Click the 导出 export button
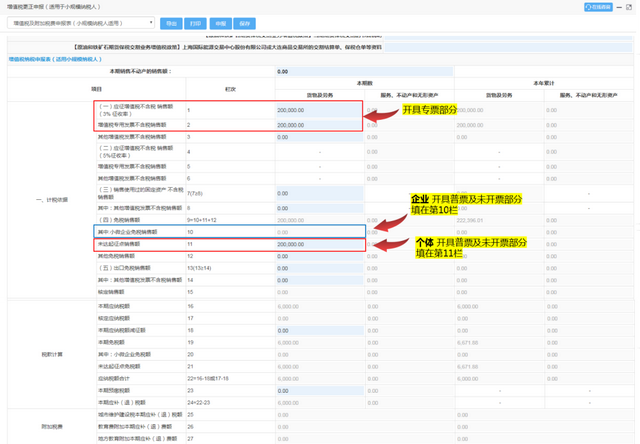The width and height of the screenshot is (640, 444). pos(171,24)
